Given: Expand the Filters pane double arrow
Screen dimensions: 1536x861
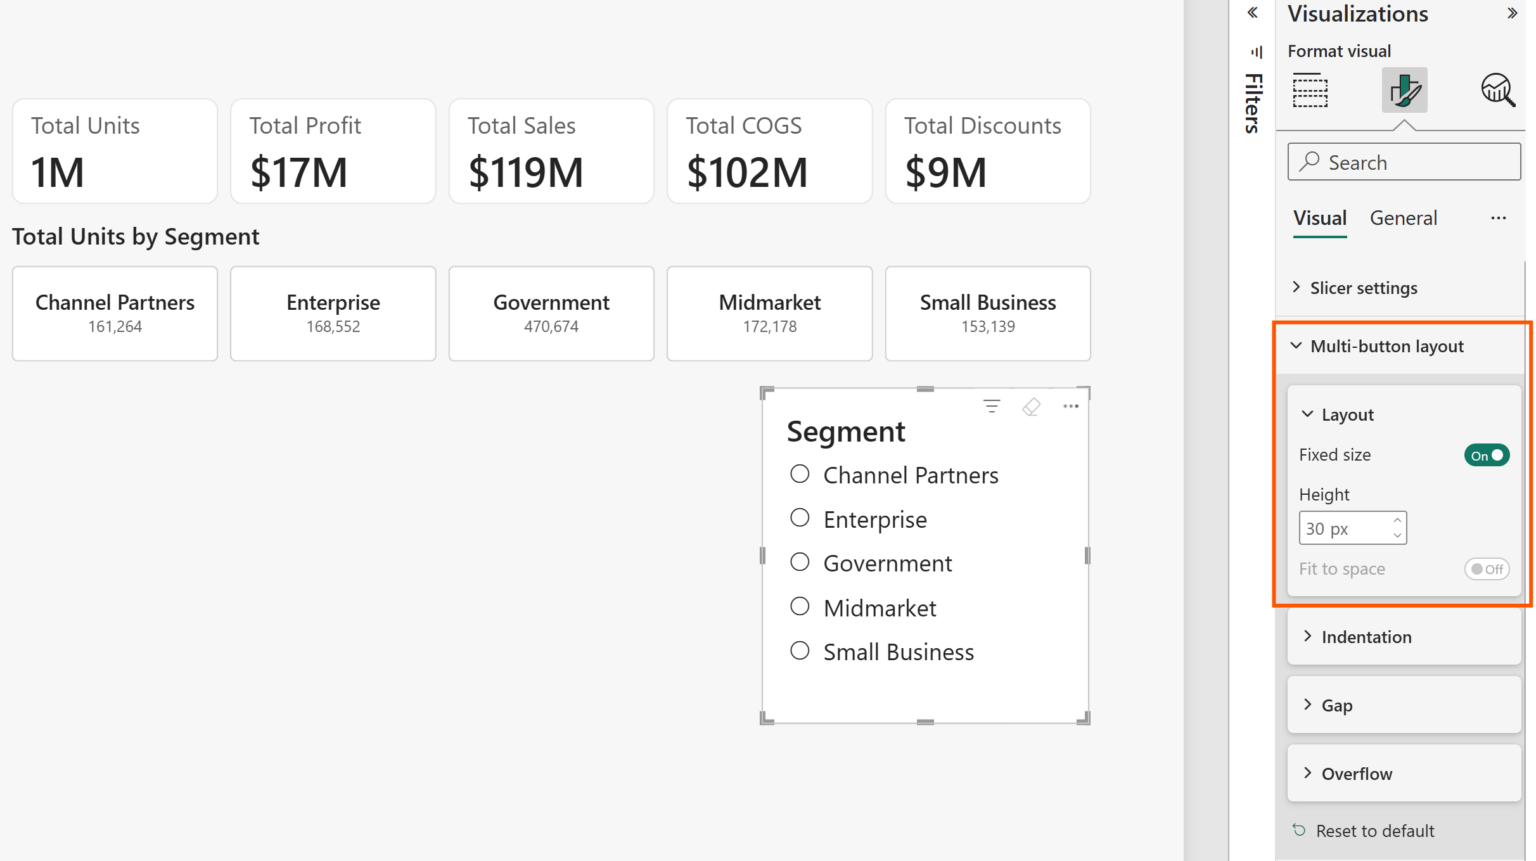Looking at the screenshot, I should point(1252,13).
